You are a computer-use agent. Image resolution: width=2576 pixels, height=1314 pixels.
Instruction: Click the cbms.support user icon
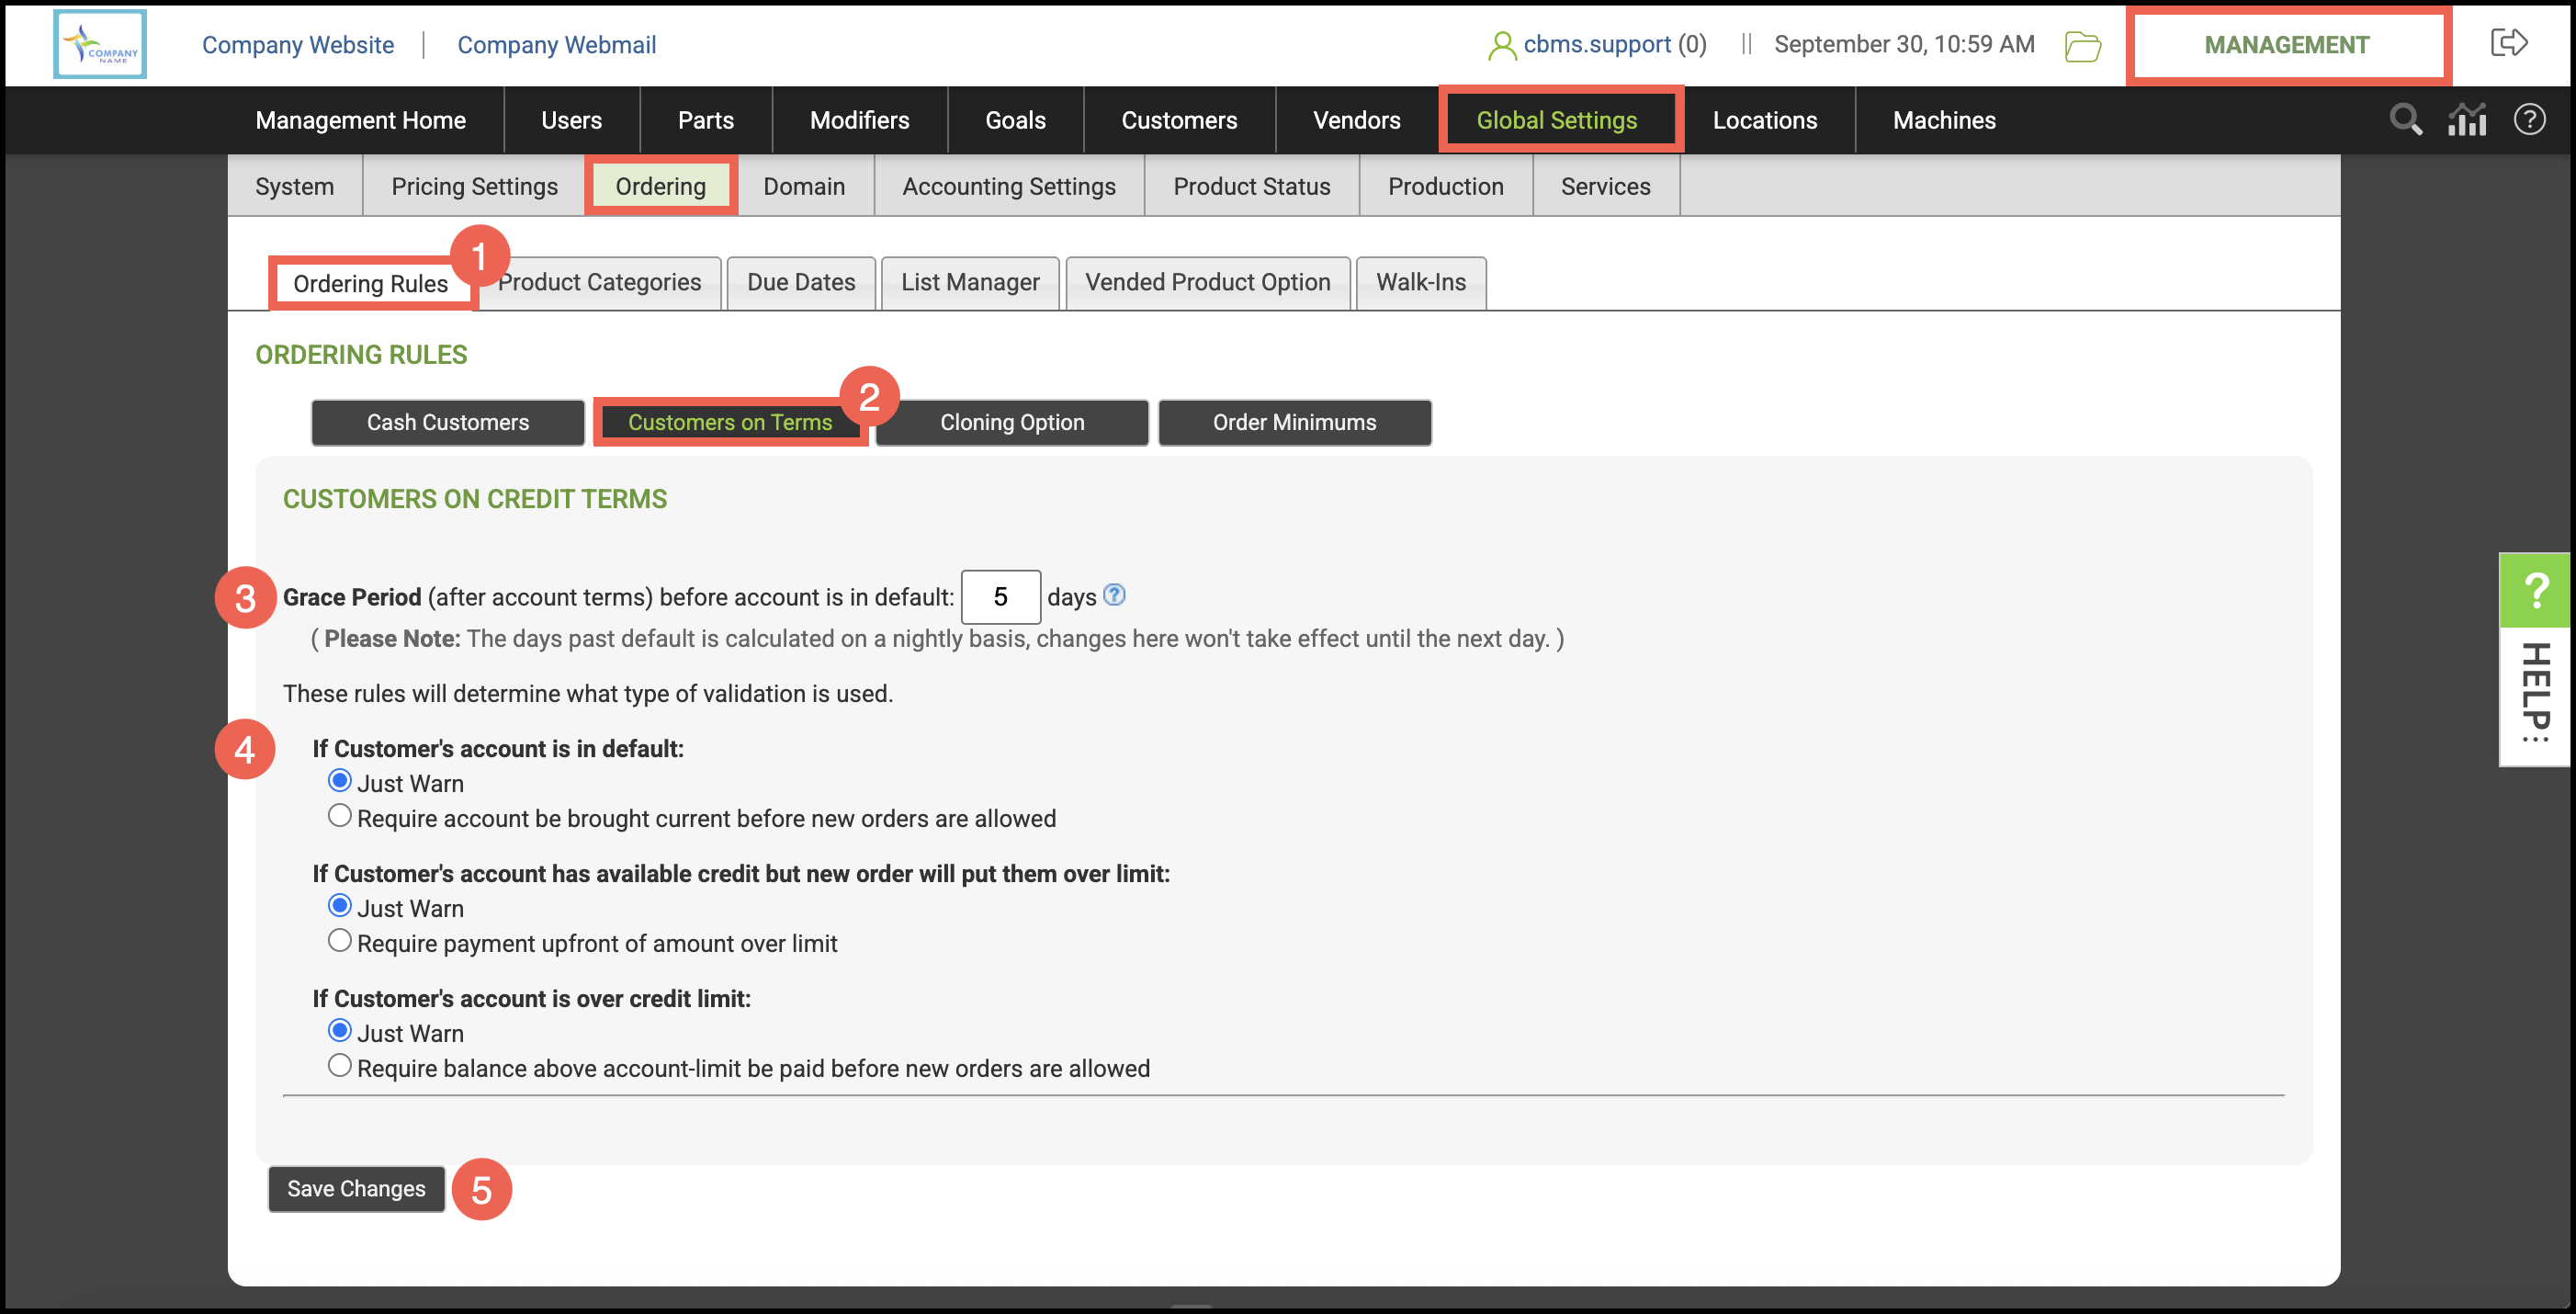point(1500,46)
